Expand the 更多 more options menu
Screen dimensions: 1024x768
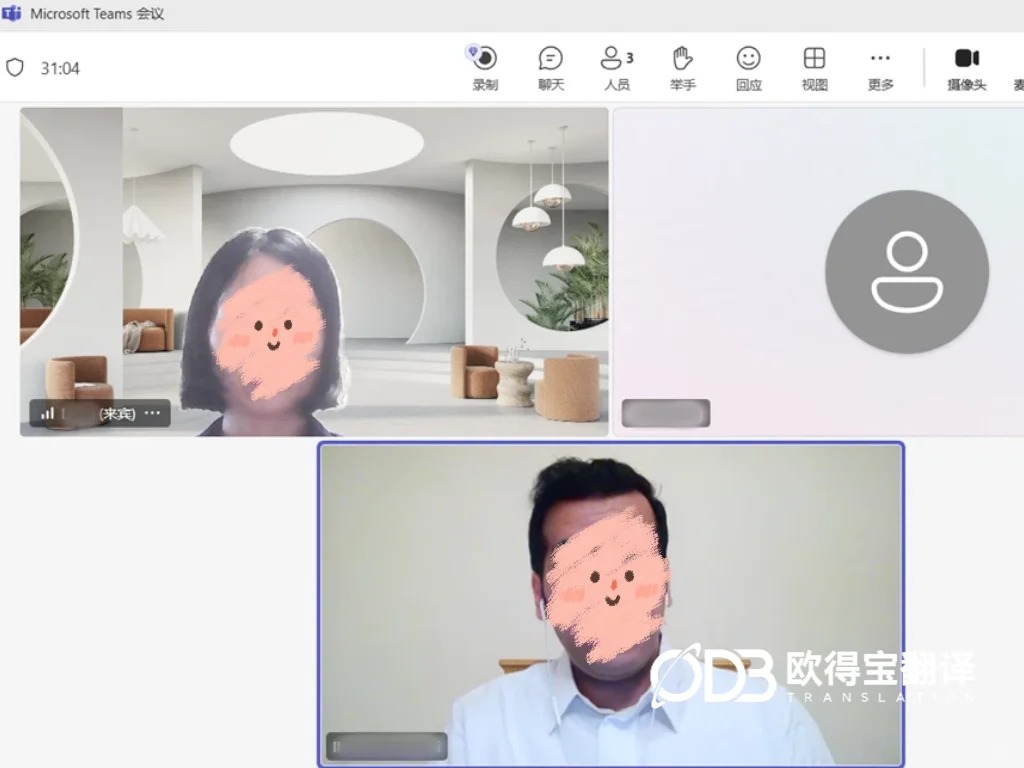[880, 68]
